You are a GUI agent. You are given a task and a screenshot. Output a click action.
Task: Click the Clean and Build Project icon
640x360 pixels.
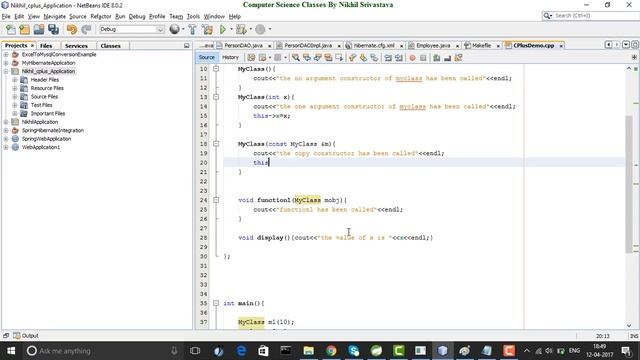pyautogui.click(x=207, y=29)
